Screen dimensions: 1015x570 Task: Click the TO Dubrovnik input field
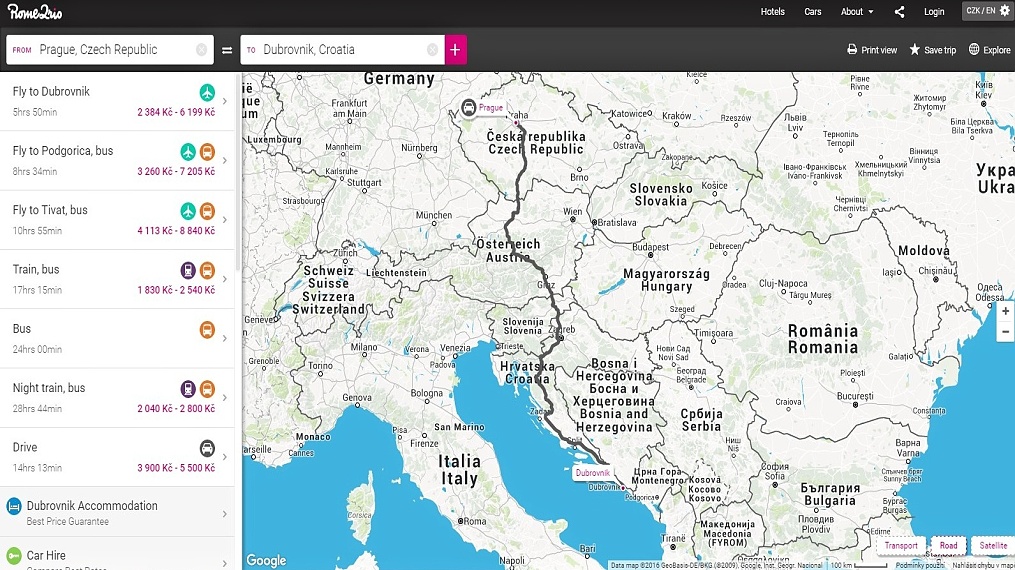coord(342,50)
